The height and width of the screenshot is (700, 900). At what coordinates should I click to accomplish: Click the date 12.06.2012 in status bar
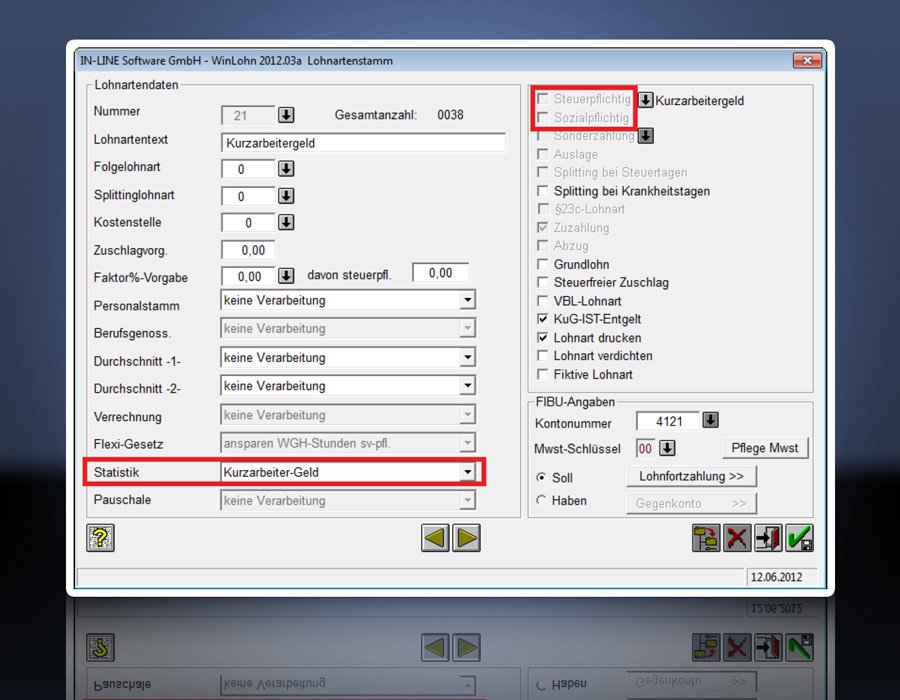[x=776, y=577]
